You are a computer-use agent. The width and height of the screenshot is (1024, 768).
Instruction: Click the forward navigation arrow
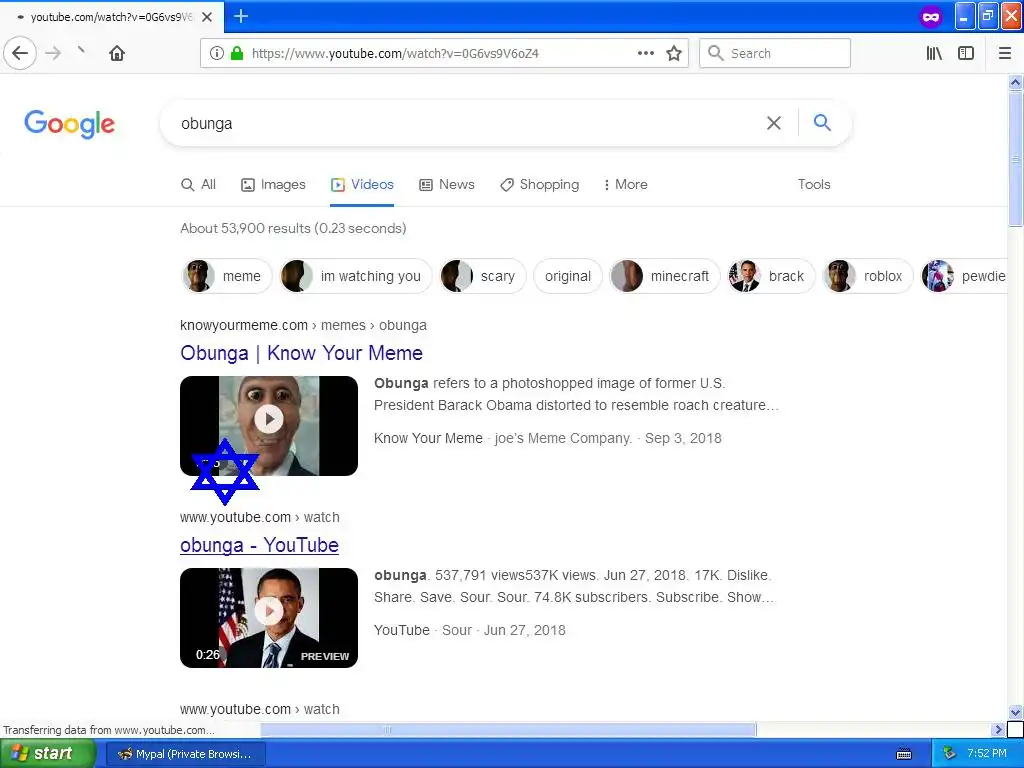coord(54,53)
